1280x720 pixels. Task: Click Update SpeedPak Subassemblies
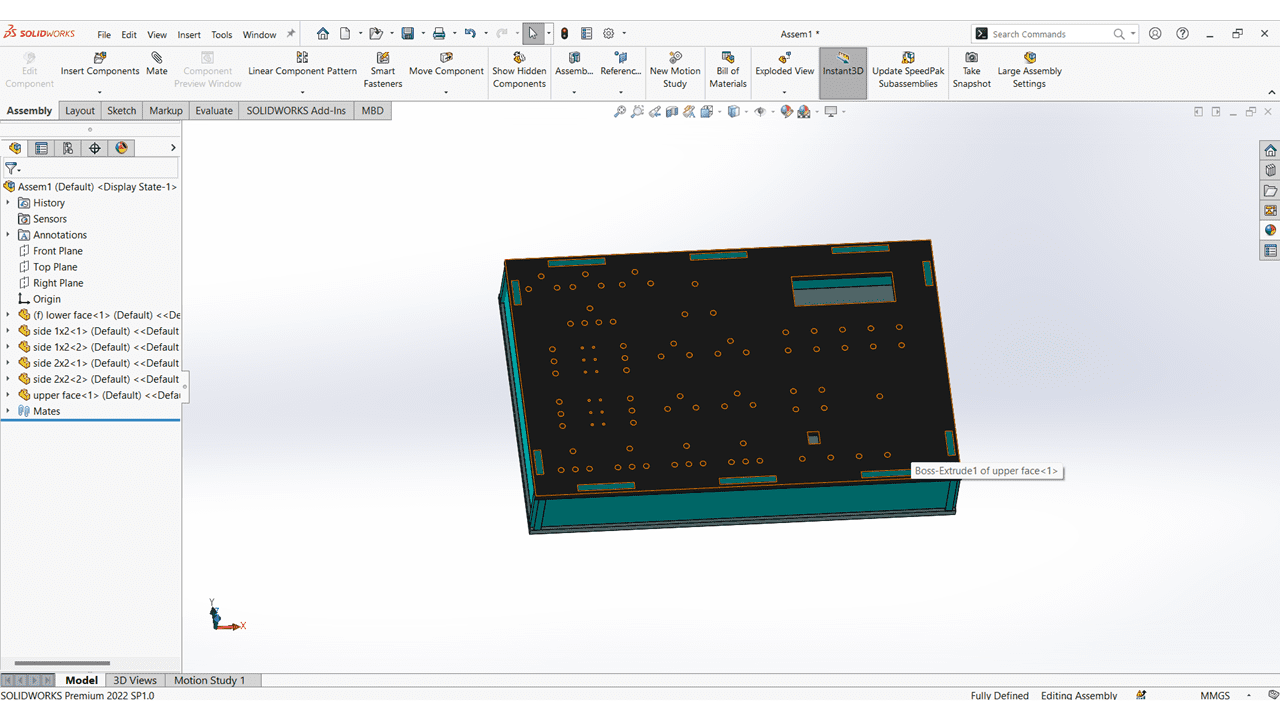(908, 70)
